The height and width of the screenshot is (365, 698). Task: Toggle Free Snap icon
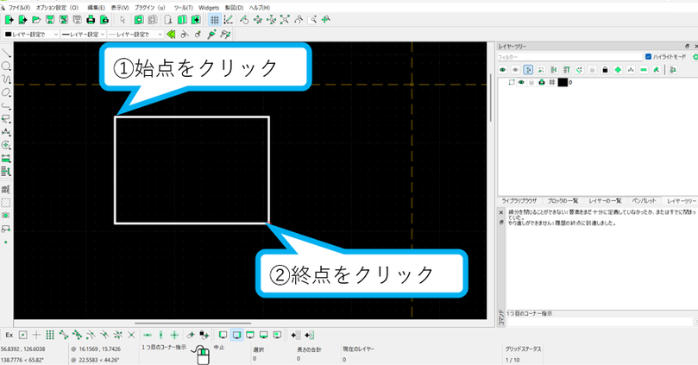(37, 335)
